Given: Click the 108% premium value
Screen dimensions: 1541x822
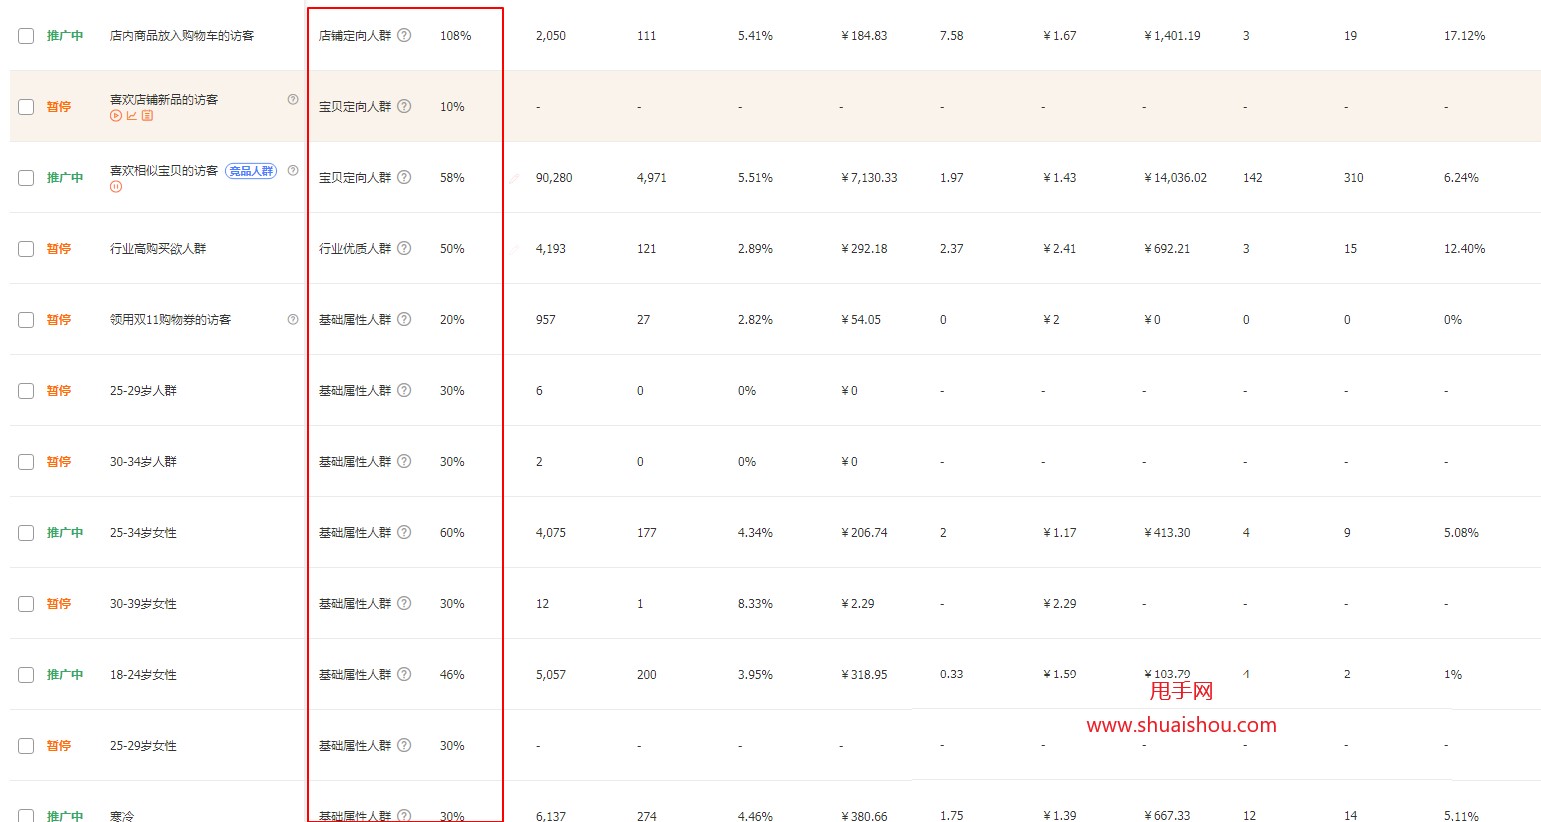Looking at the screenshot, I should [455, 36].
